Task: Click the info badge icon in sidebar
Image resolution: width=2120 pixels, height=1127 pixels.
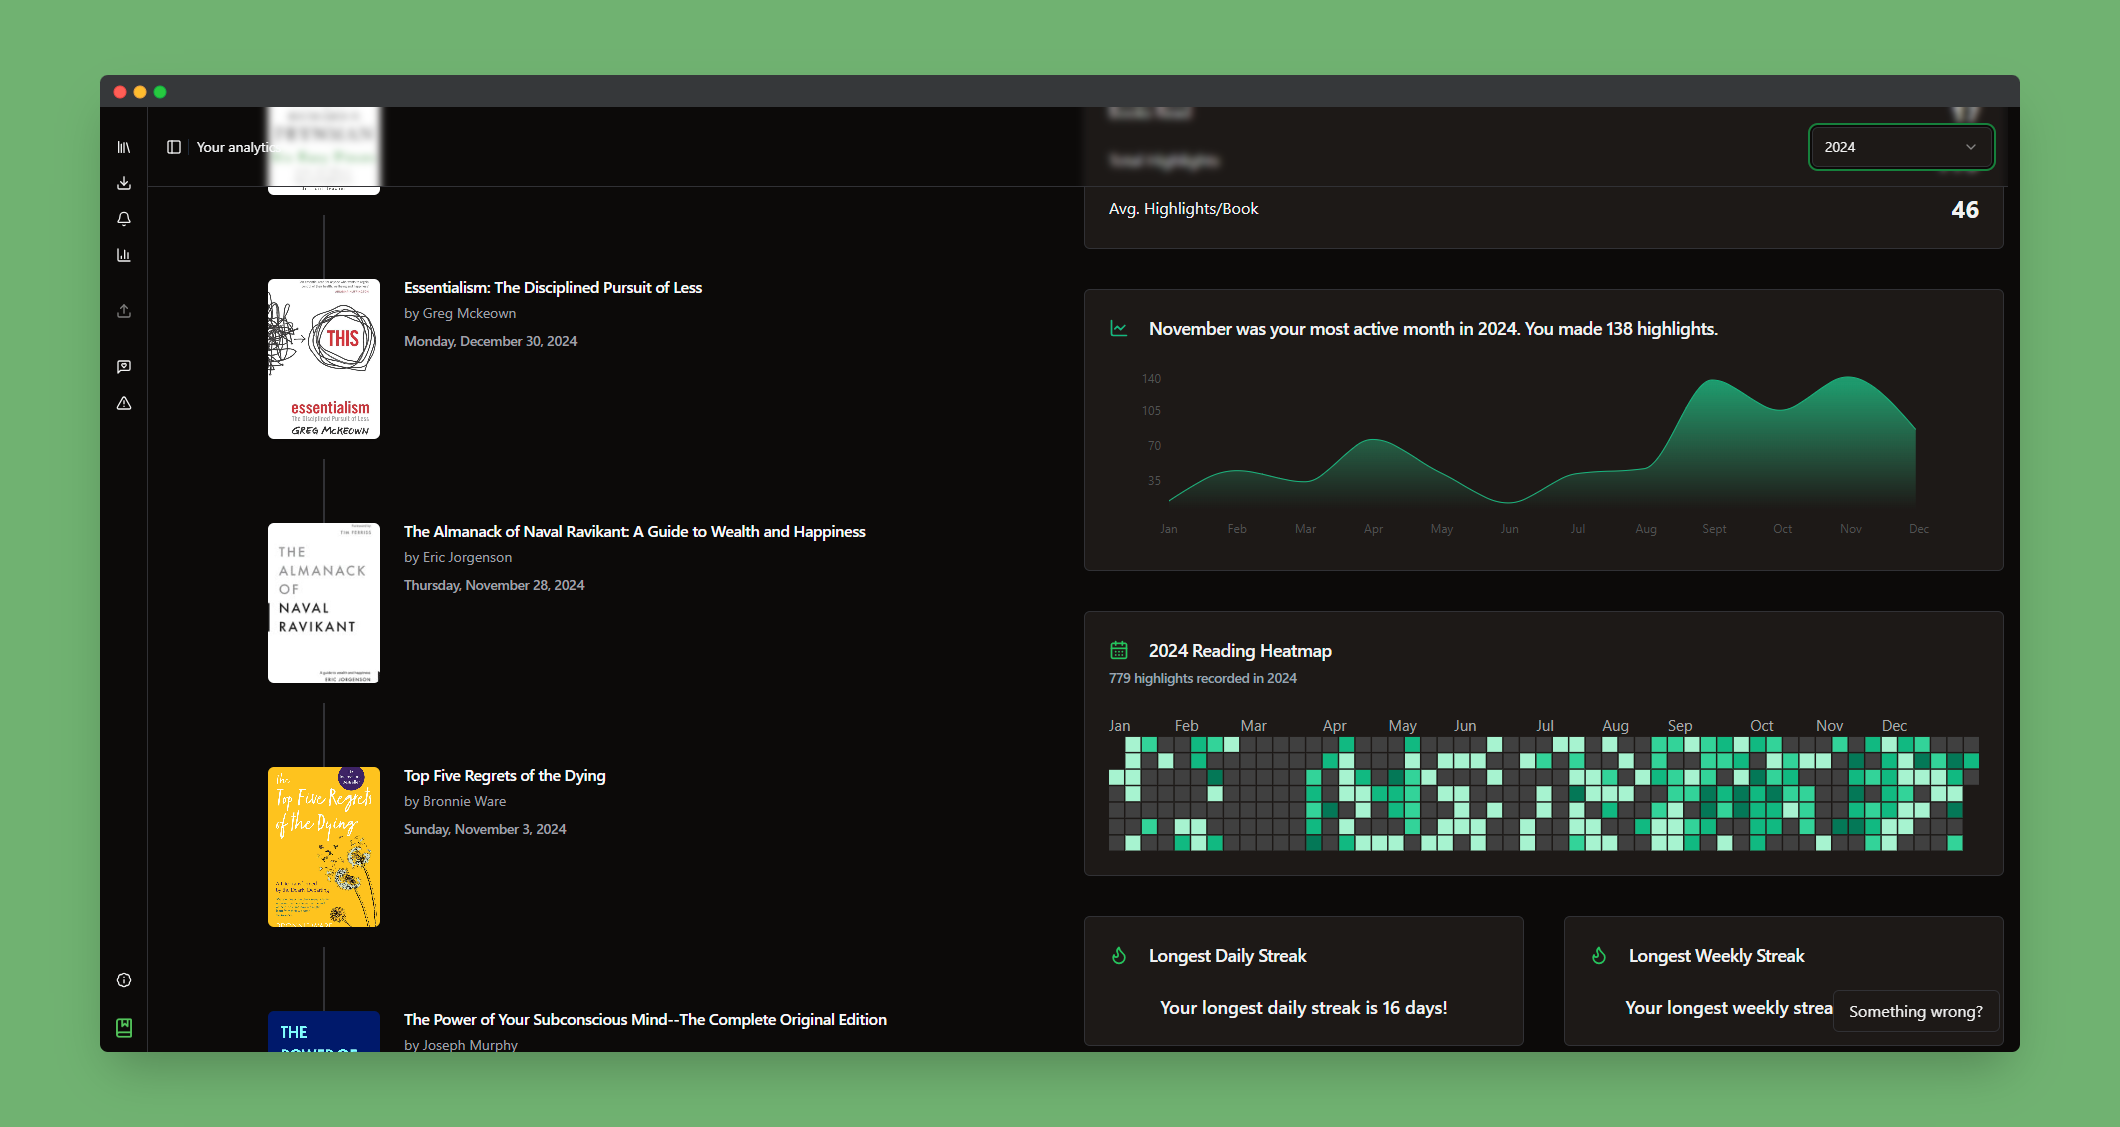Action: point(124,980)
